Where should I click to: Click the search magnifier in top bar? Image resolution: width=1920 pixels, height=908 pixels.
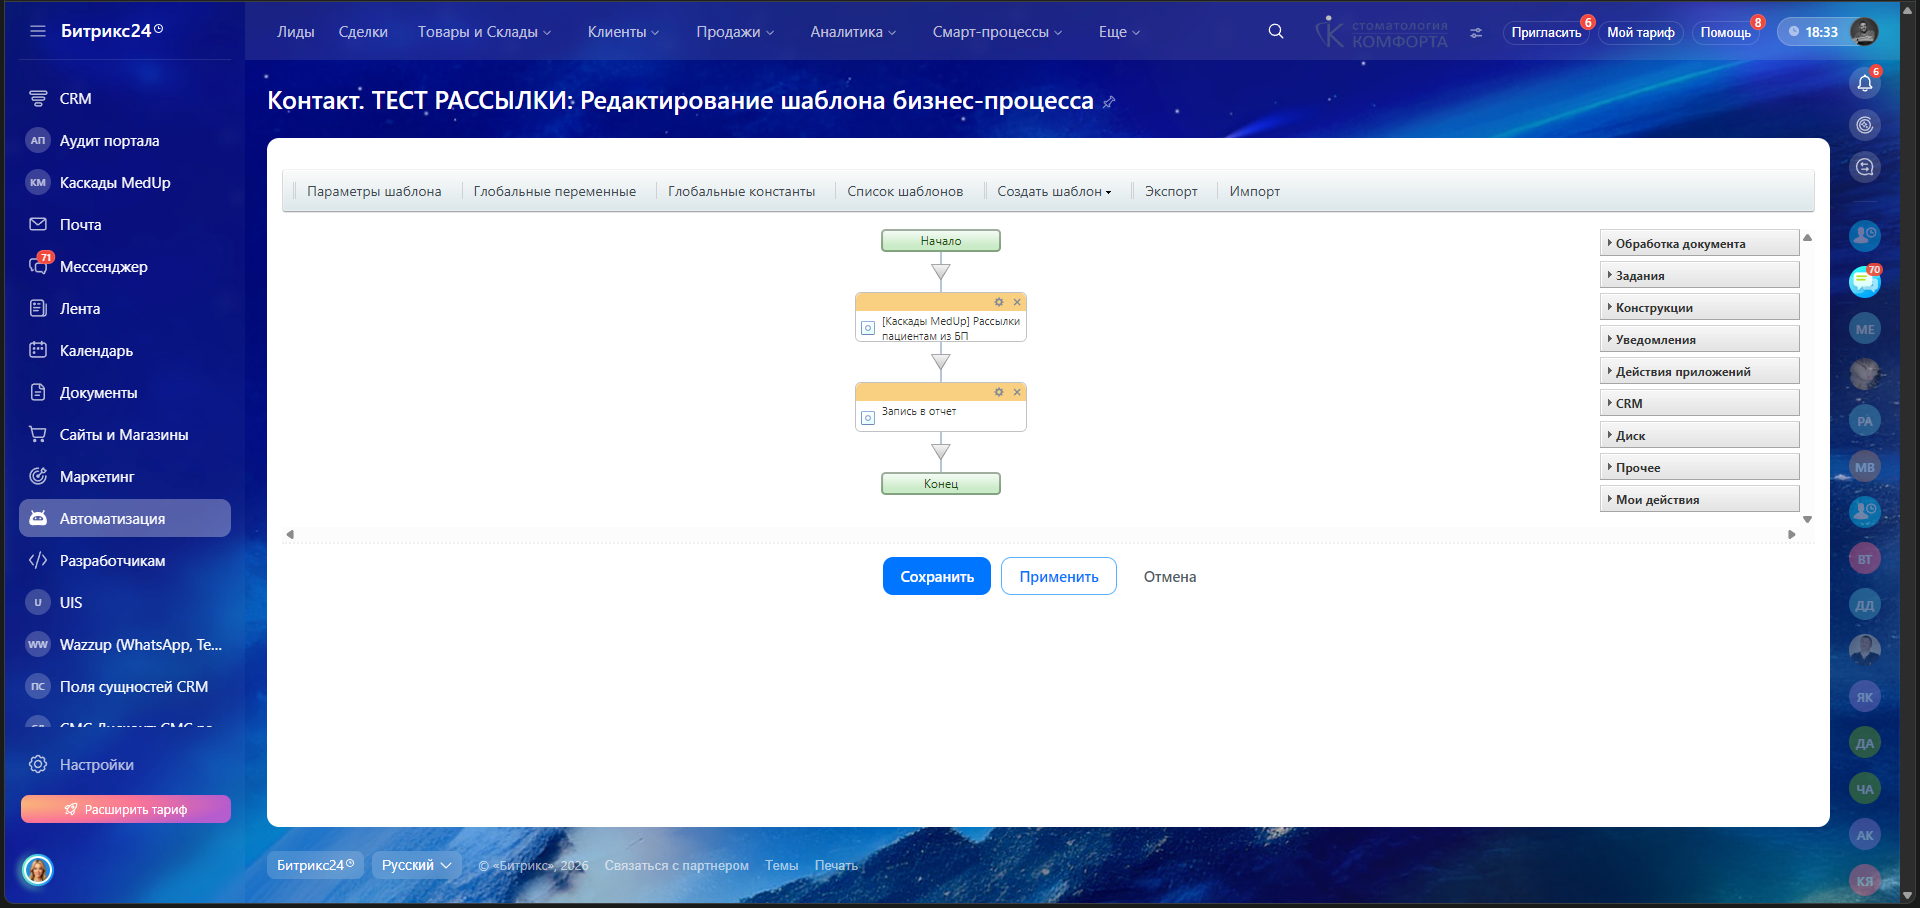1276,31
